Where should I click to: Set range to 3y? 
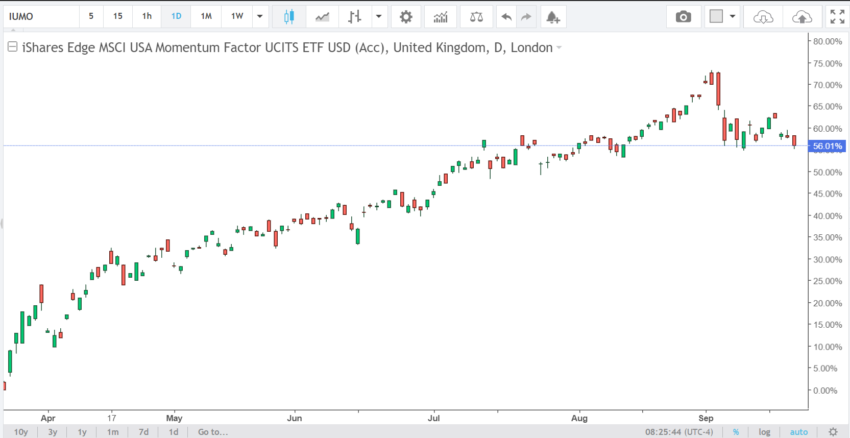pos(53,432)
